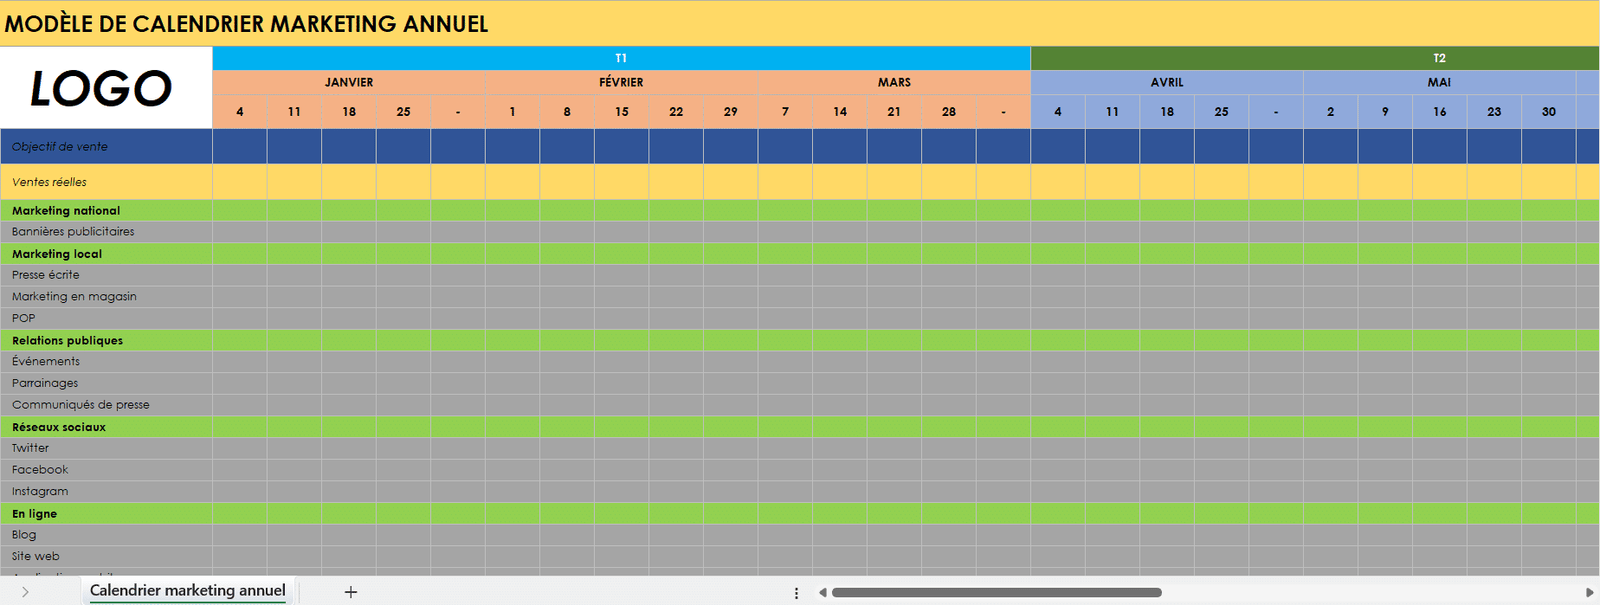1600x605 pixels.
Task: Select the Objectif de vente row label
Action: coord(60,146)
